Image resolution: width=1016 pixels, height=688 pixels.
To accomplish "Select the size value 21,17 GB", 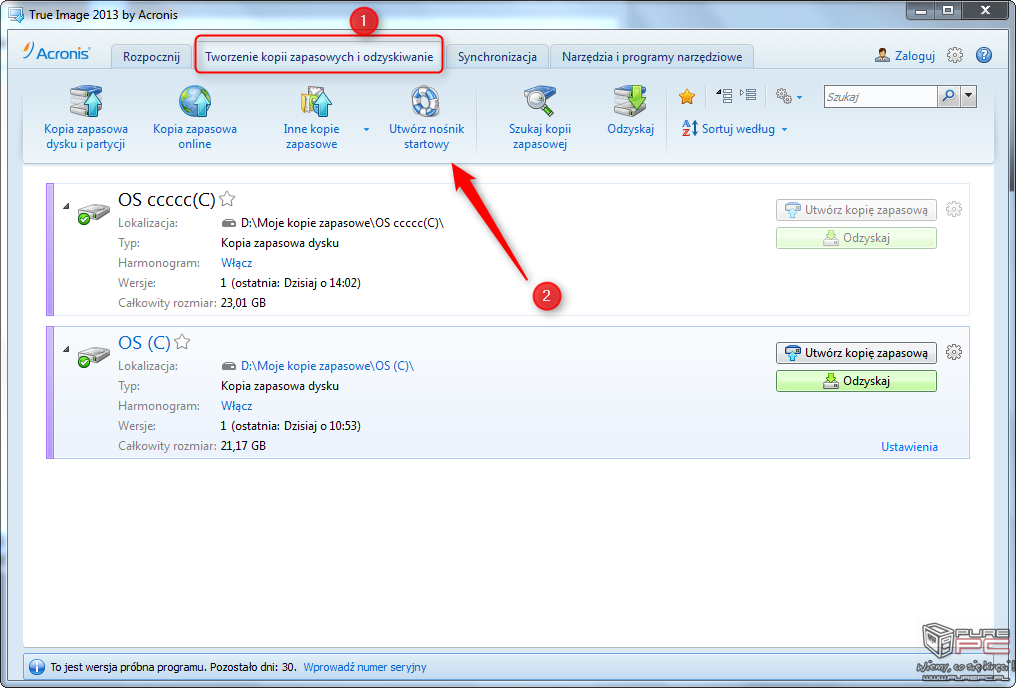I will coord(243,446).
